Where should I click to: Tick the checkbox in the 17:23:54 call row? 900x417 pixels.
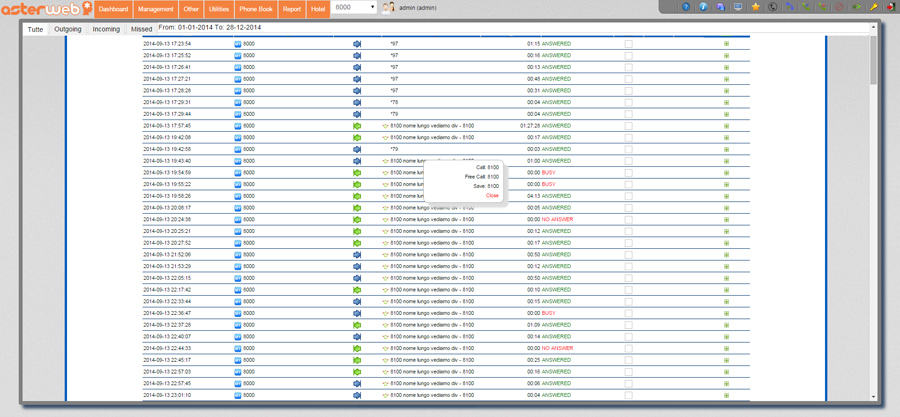coord(629,44)
